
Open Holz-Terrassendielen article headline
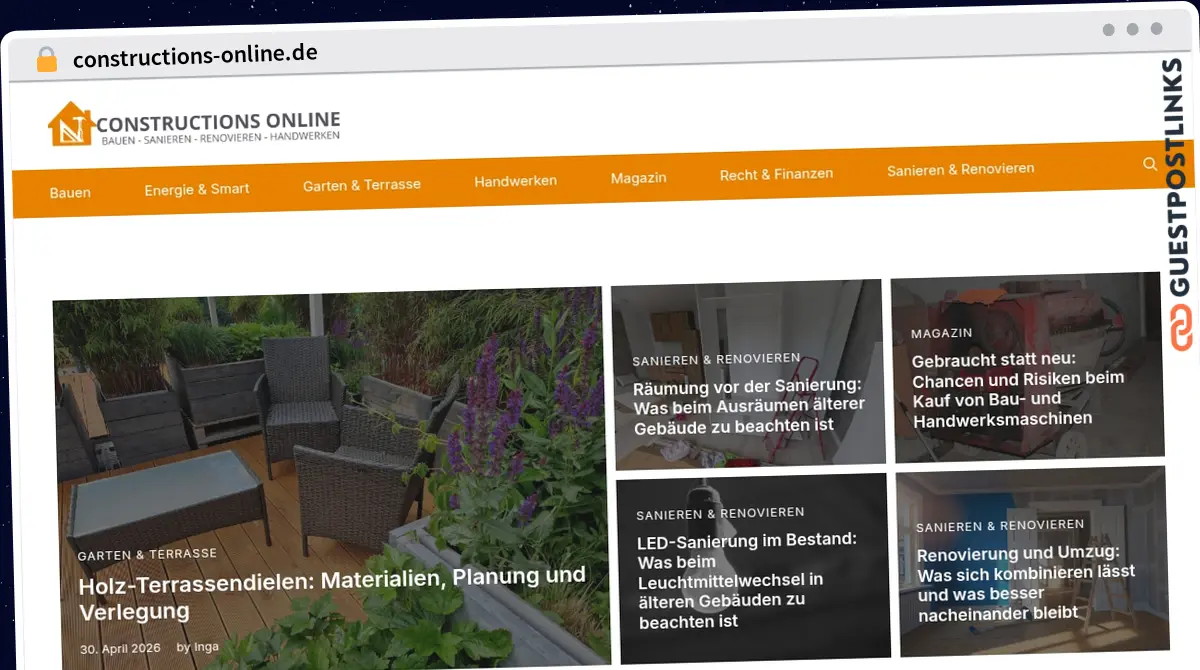(332, 593)
